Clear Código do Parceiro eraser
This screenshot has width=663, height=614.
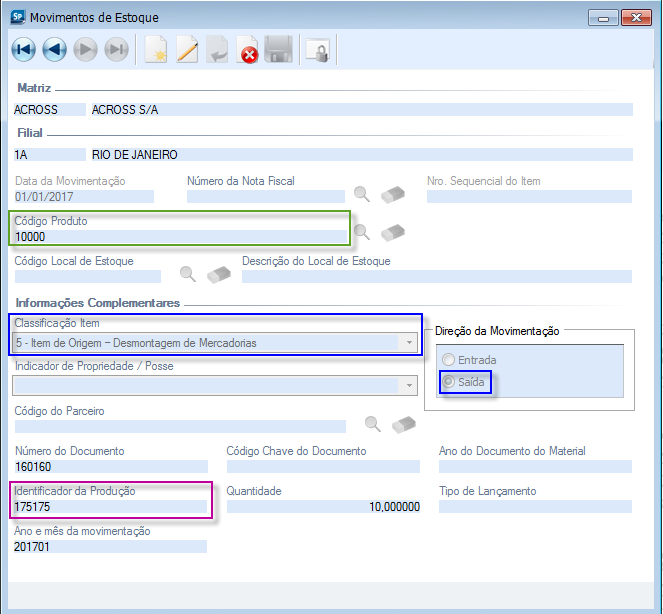coord(404,424)
